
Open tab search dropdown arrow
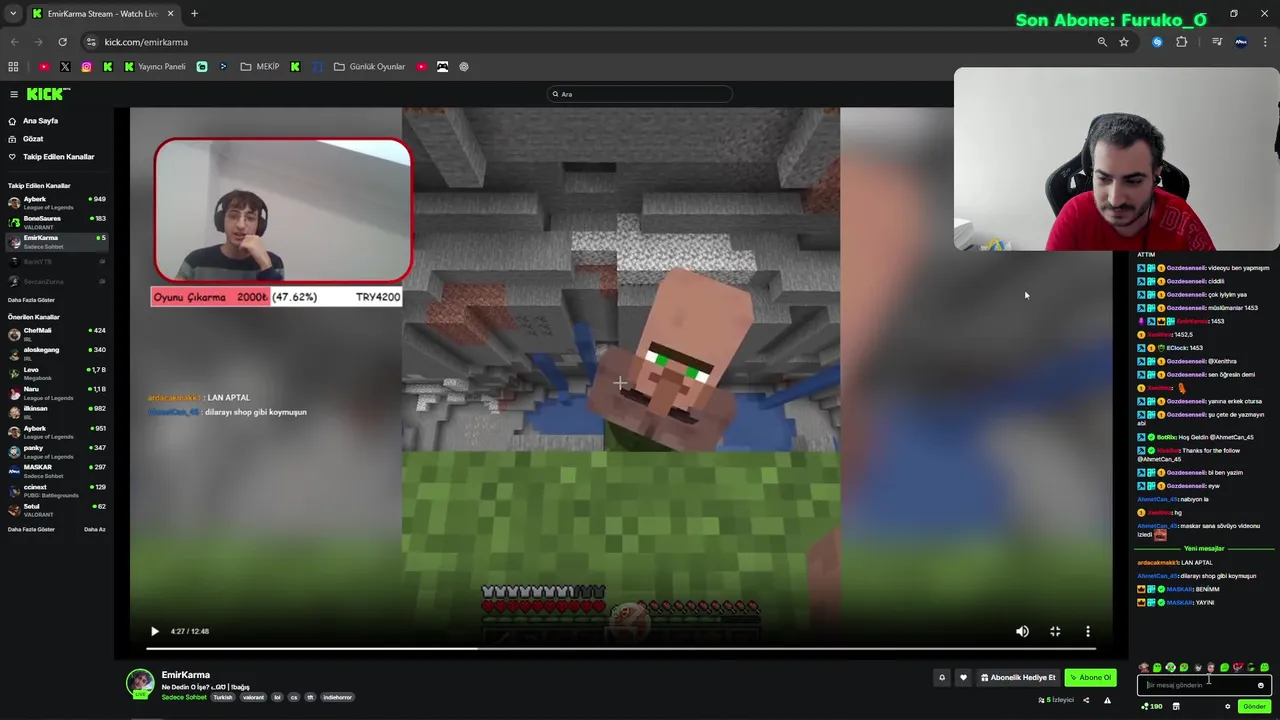[12, 14]
